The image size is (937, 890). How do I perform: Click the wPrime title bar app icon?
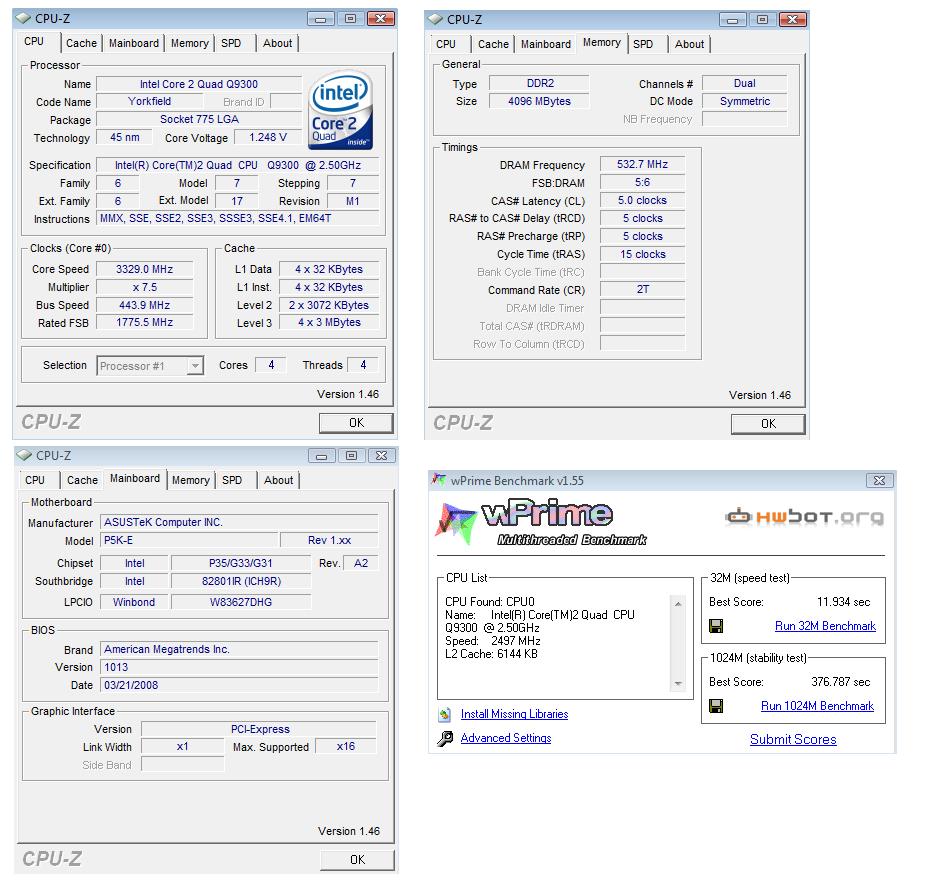click(x=439, y=480)
